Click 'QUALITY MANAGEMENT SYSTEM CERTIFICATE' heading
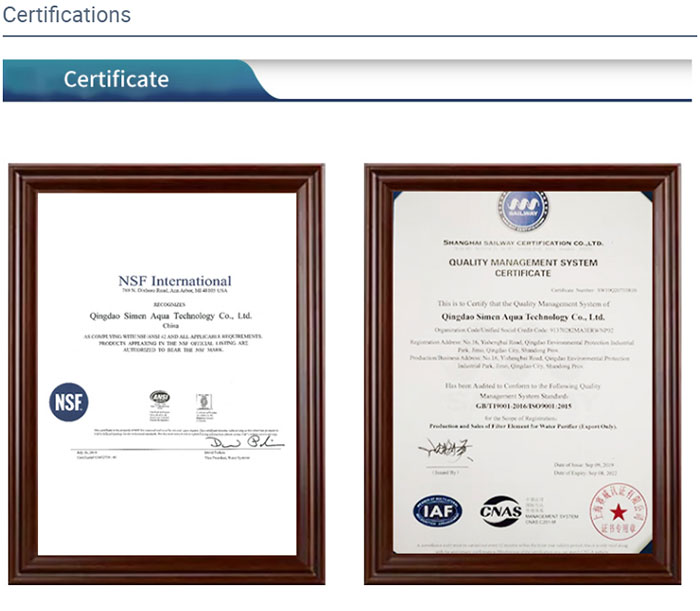Screen dimensions: 700x611 point(523,268)
